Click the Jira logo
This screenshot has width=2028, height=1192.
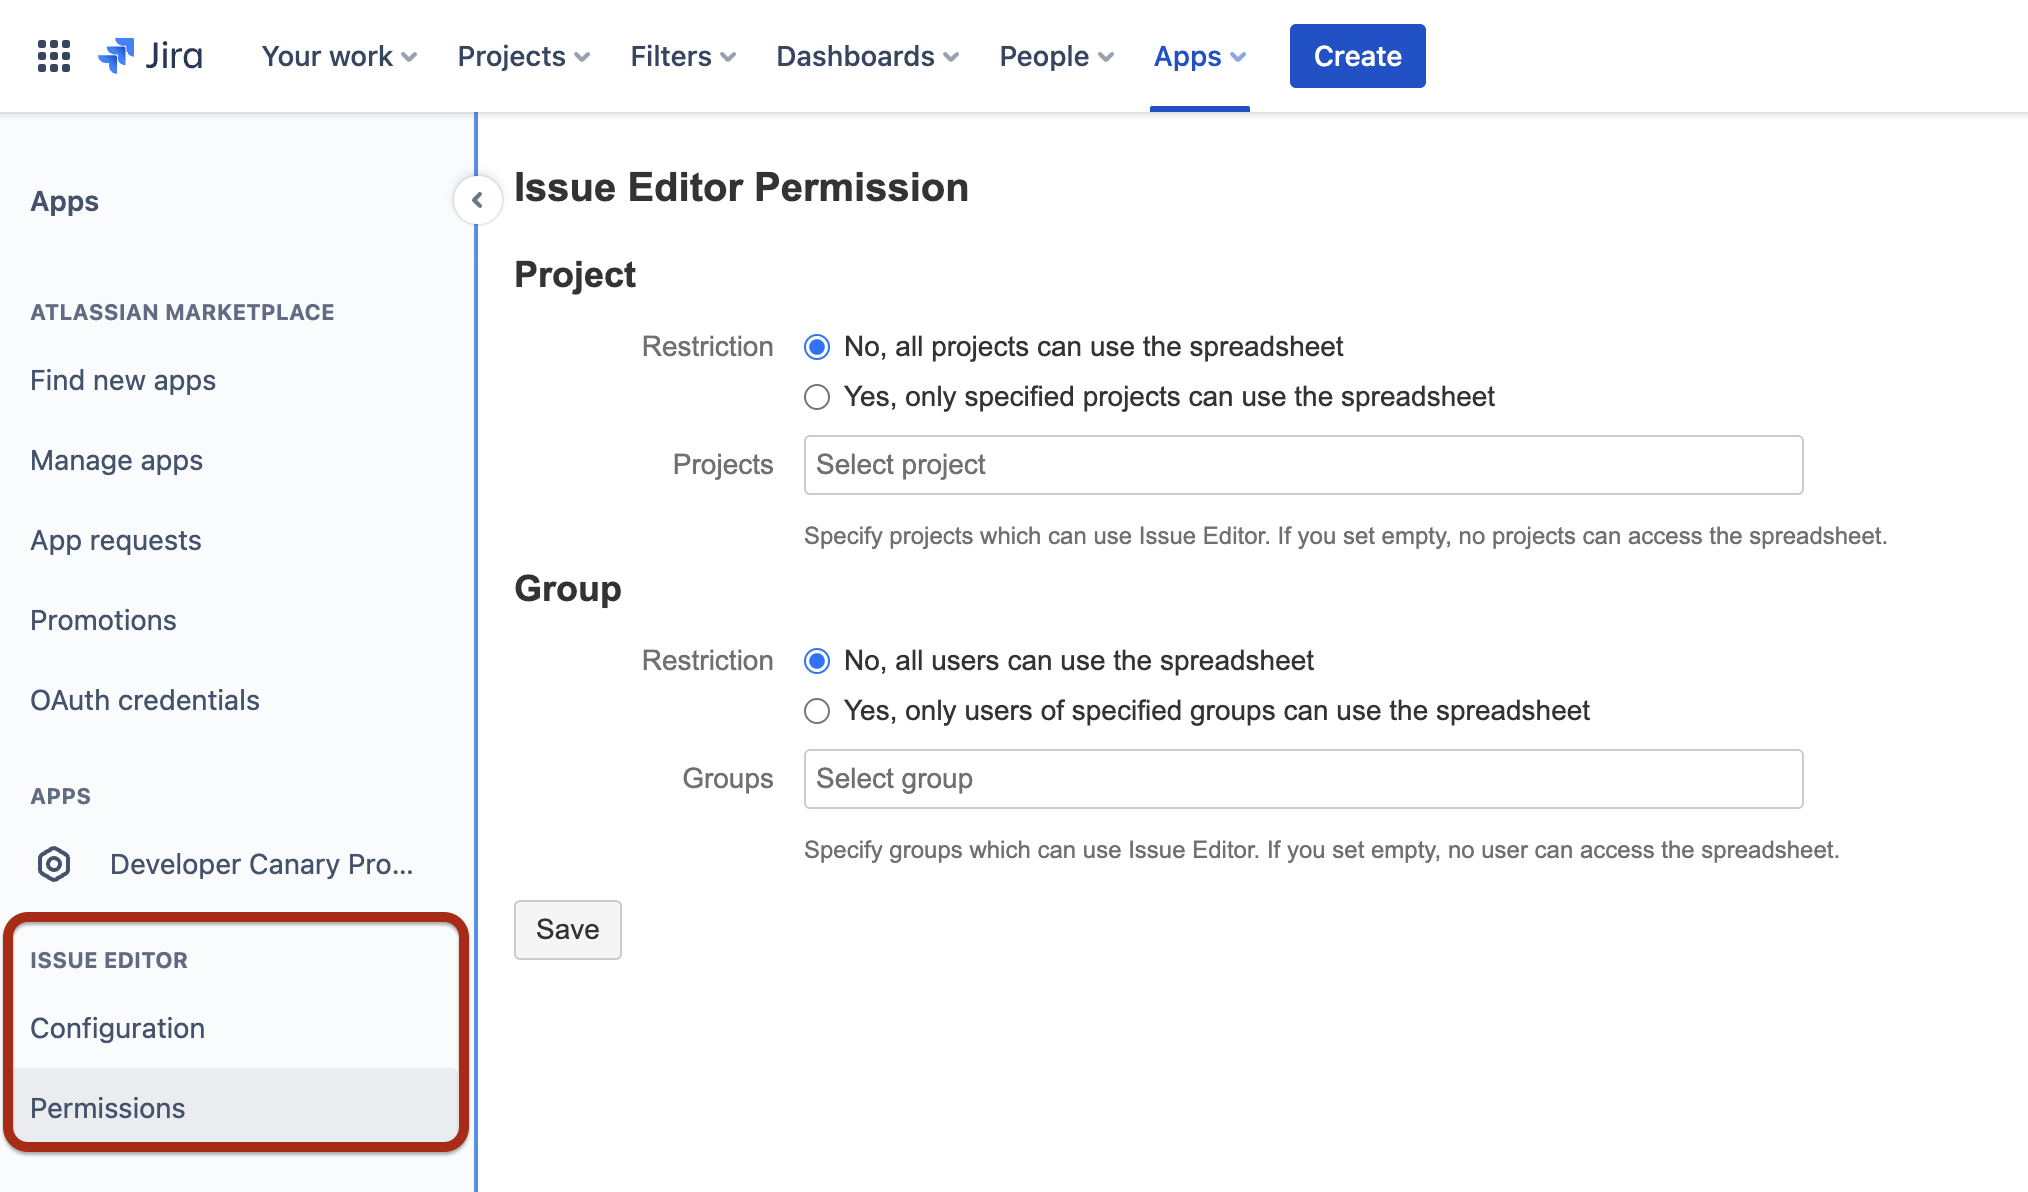point(150,56)
